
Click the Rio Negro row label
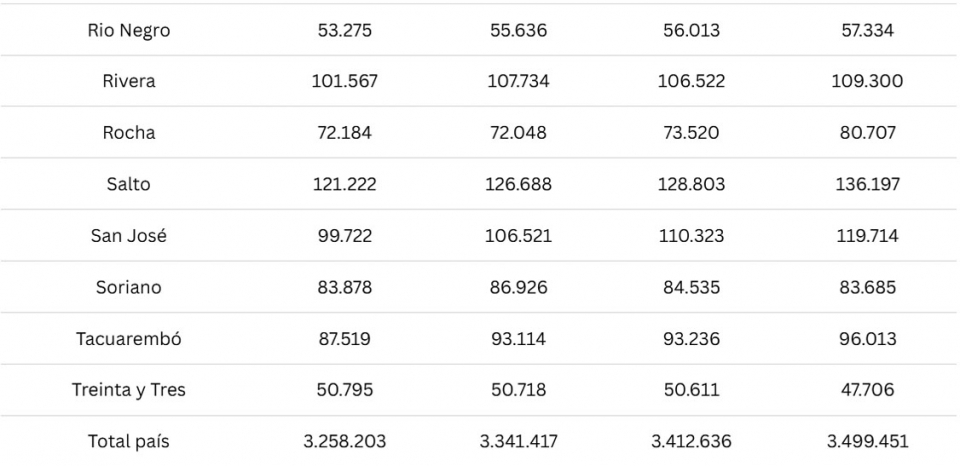coord(129,30)
